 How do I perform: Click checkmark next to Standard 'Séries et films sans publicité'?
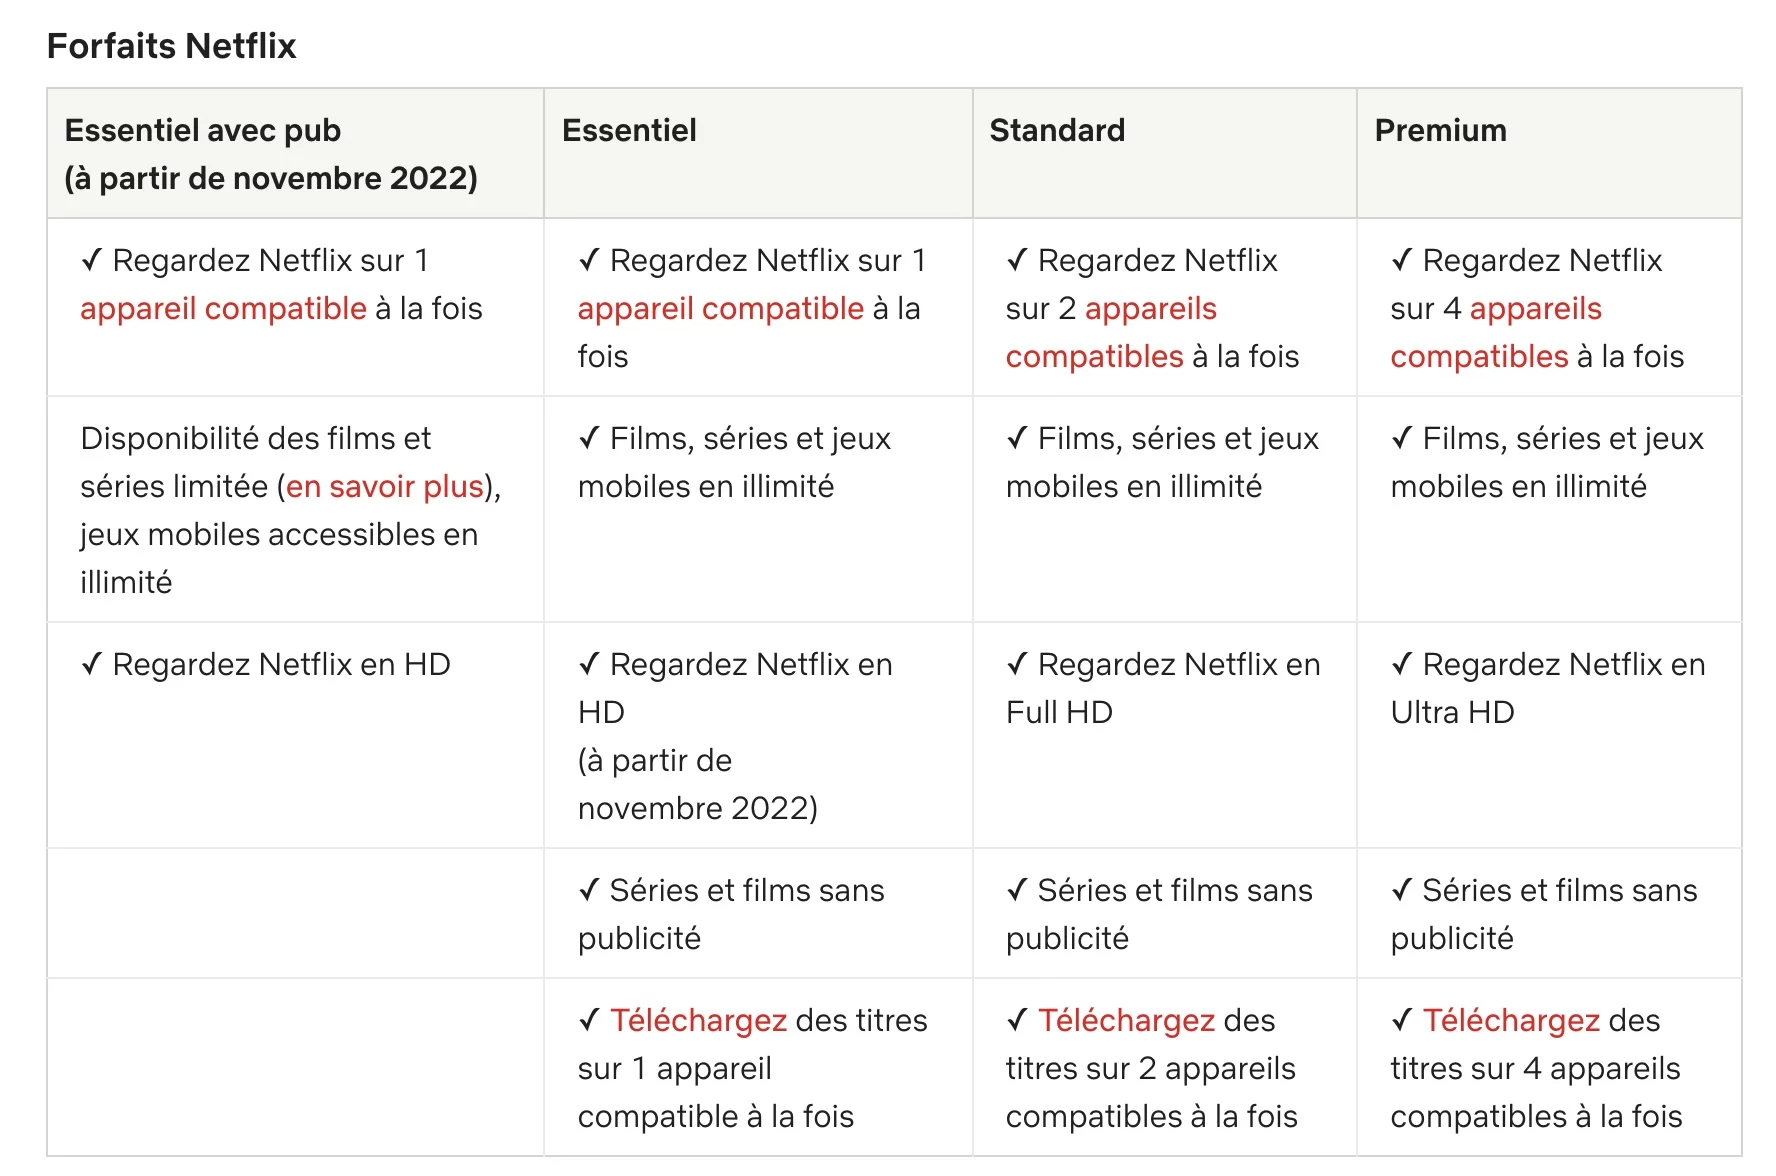tap(1017, 890)
